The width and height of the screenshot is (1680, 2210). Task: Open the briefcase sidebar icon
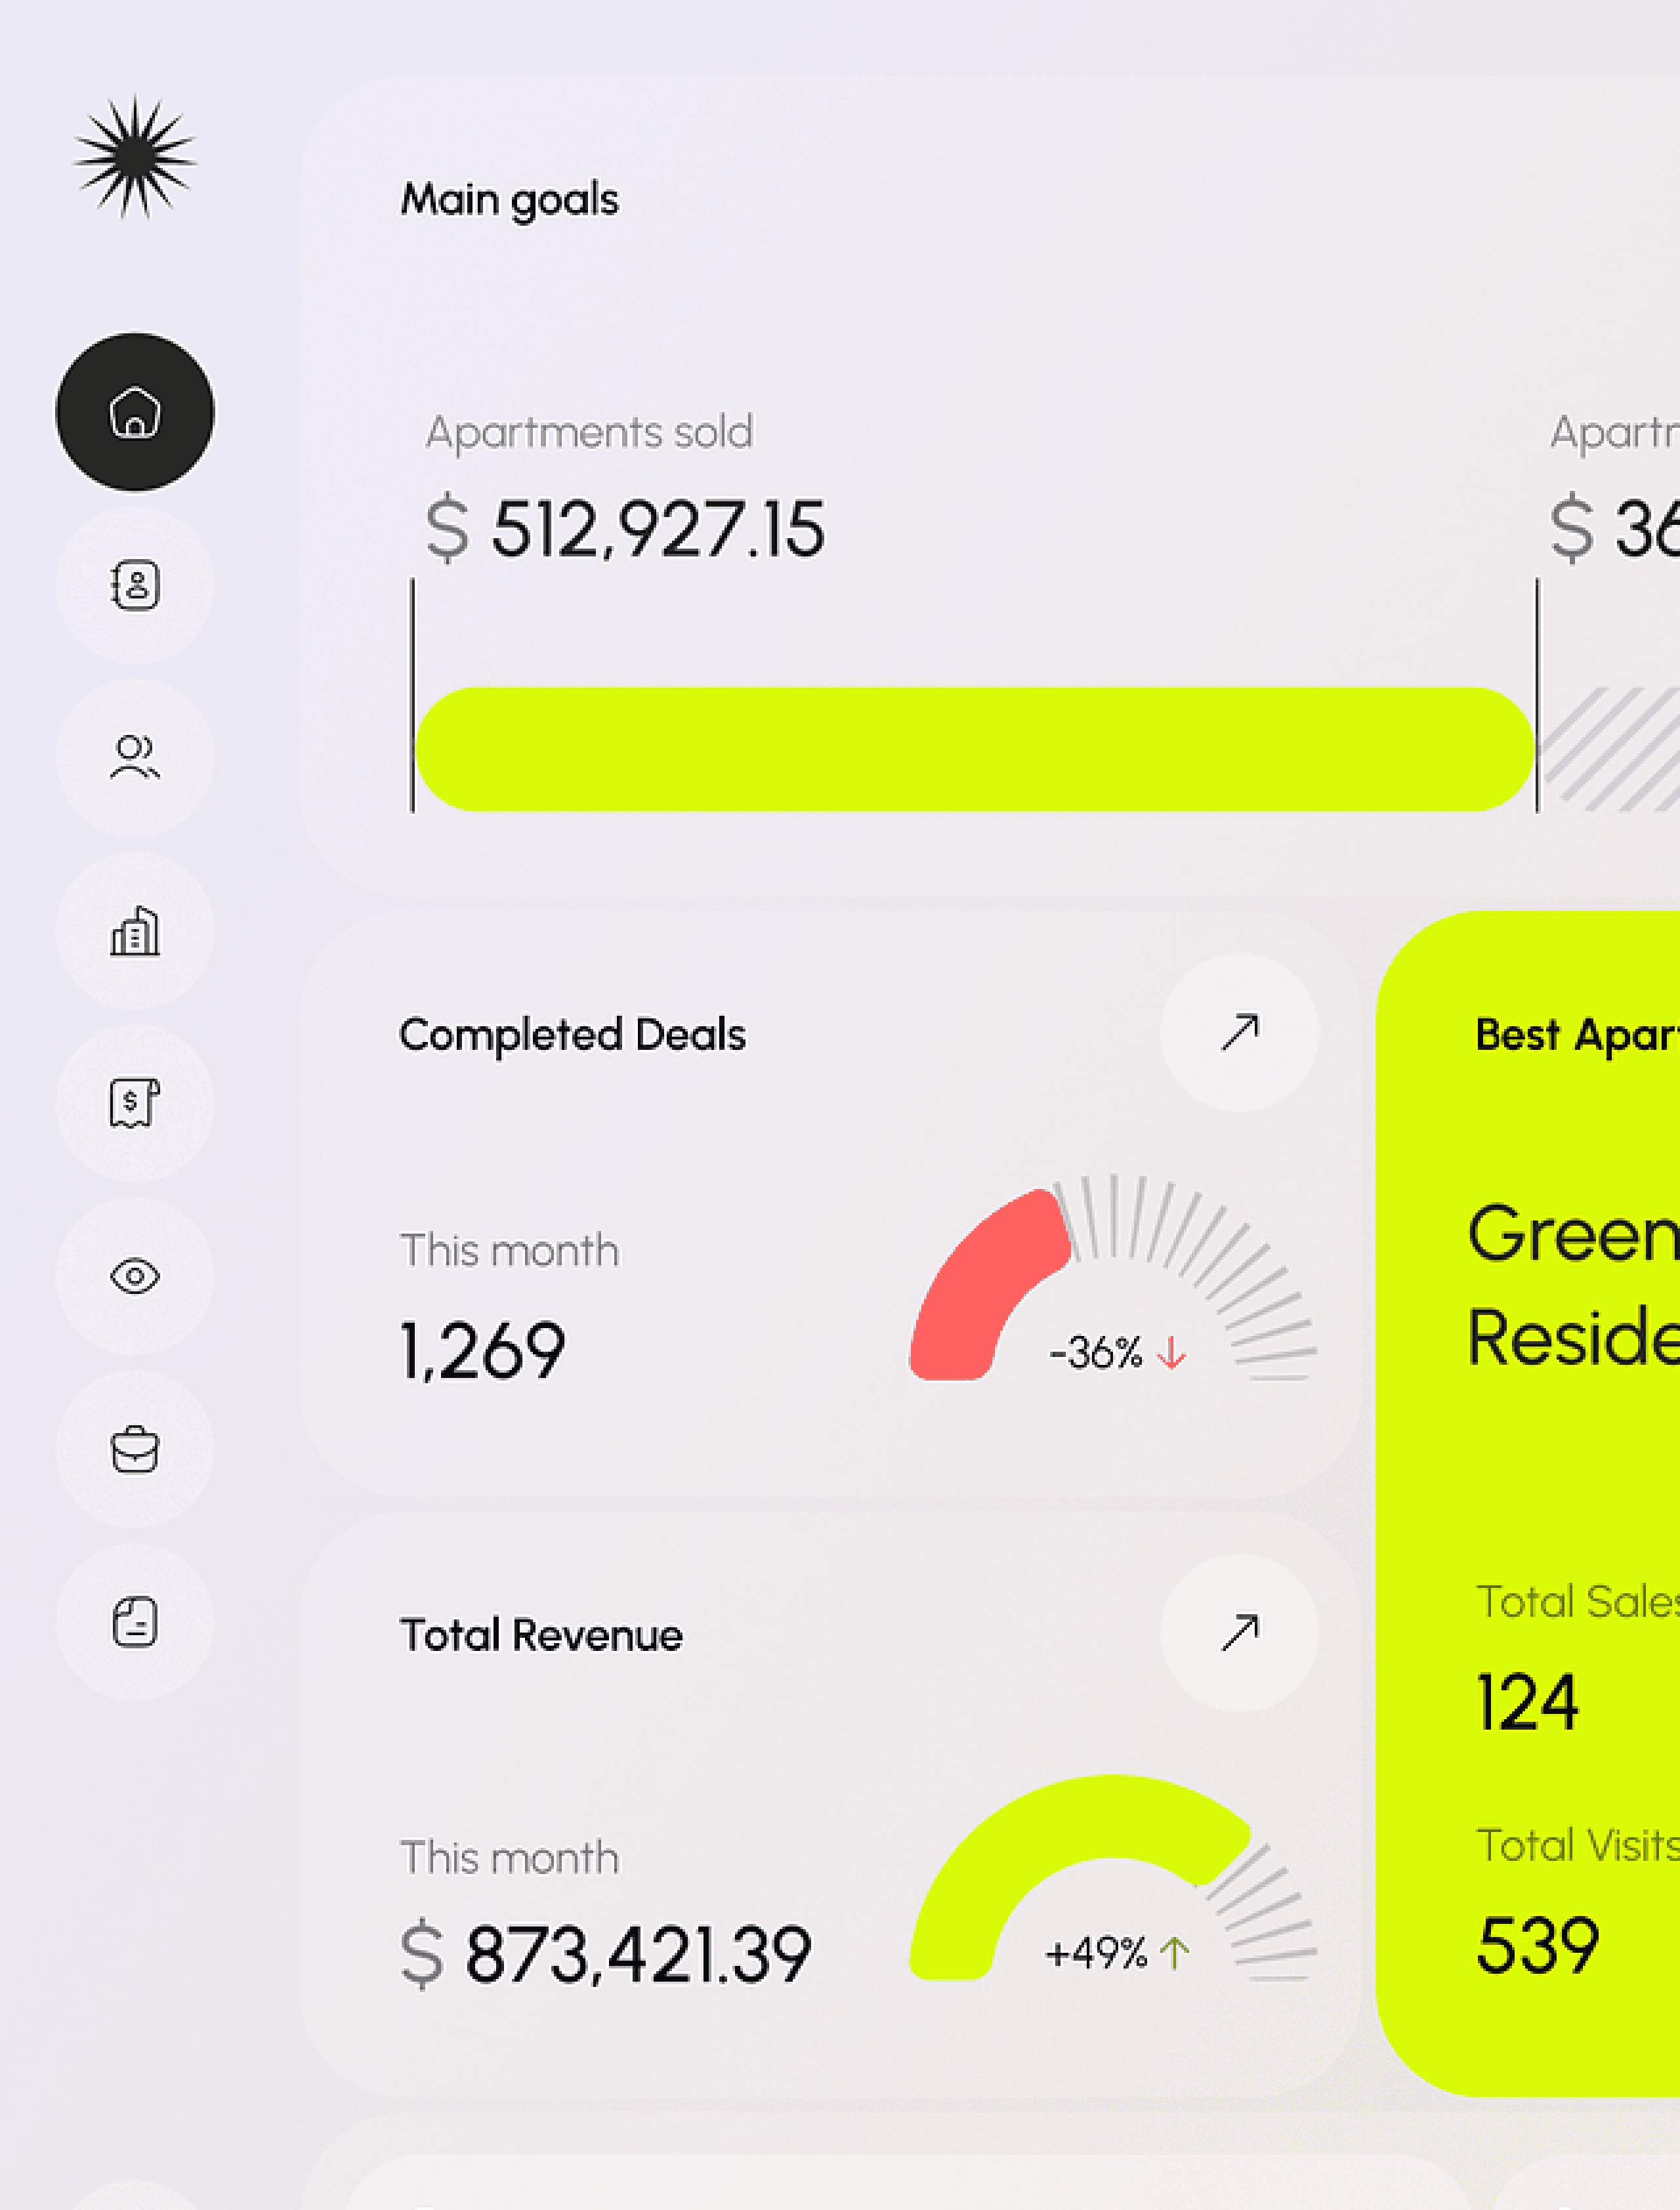135,1449
